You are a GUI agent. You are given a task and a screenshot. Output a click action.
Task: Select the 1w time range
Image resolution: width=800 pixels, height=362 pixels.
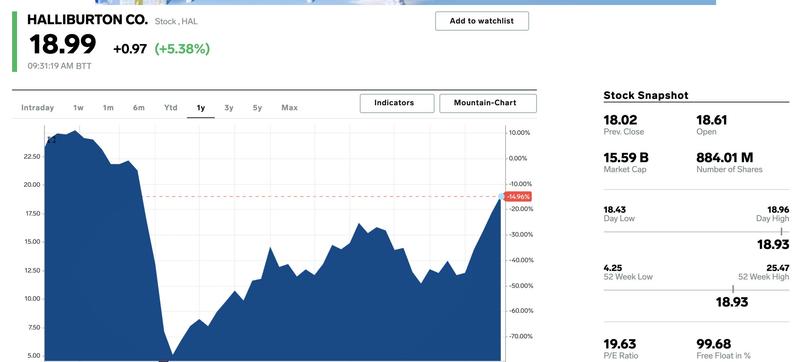78,108
